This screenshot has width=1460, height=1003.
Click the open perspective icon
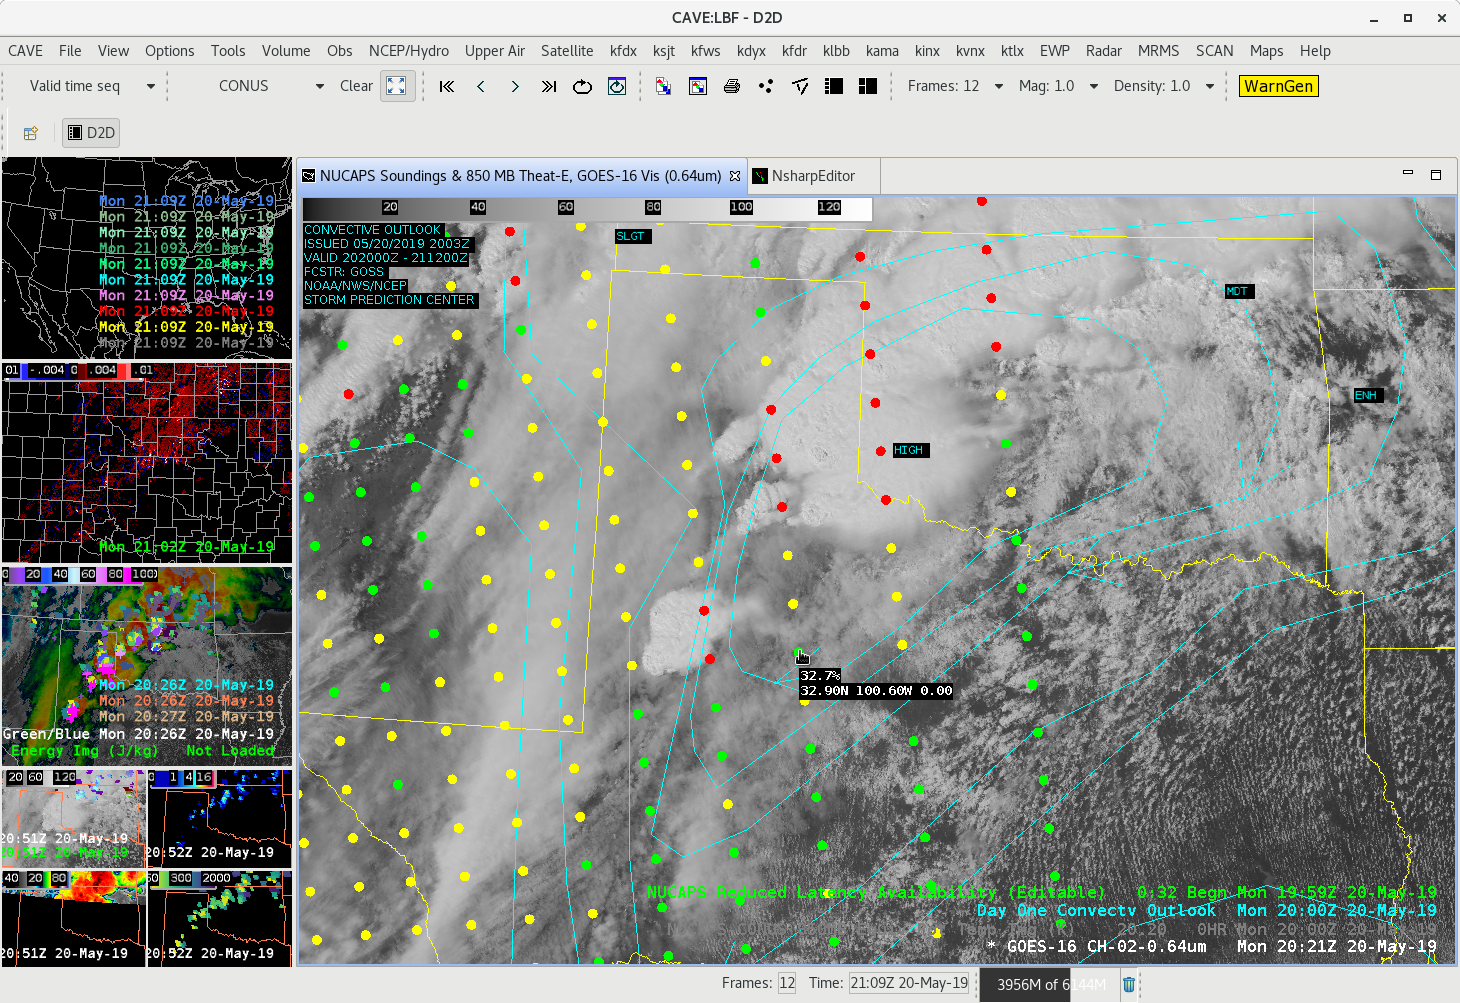[x=30, y=133]
